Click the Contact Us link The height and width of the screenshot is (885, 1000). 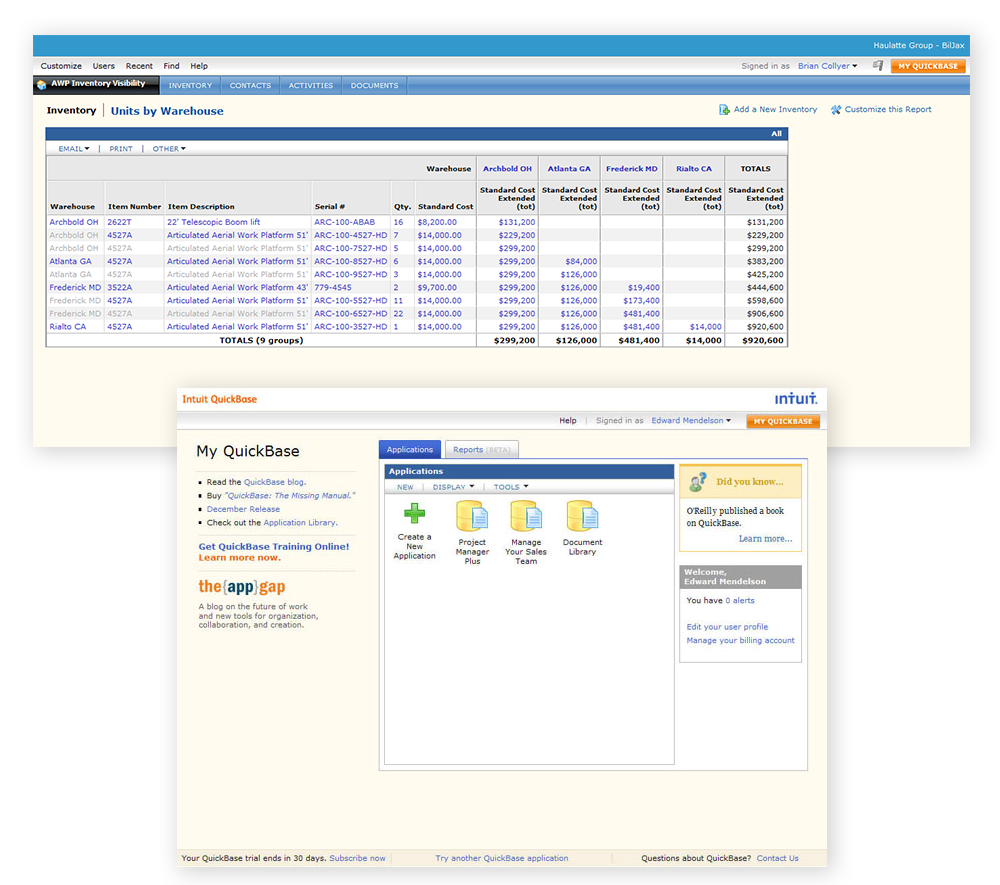click(x=777, y=858)
